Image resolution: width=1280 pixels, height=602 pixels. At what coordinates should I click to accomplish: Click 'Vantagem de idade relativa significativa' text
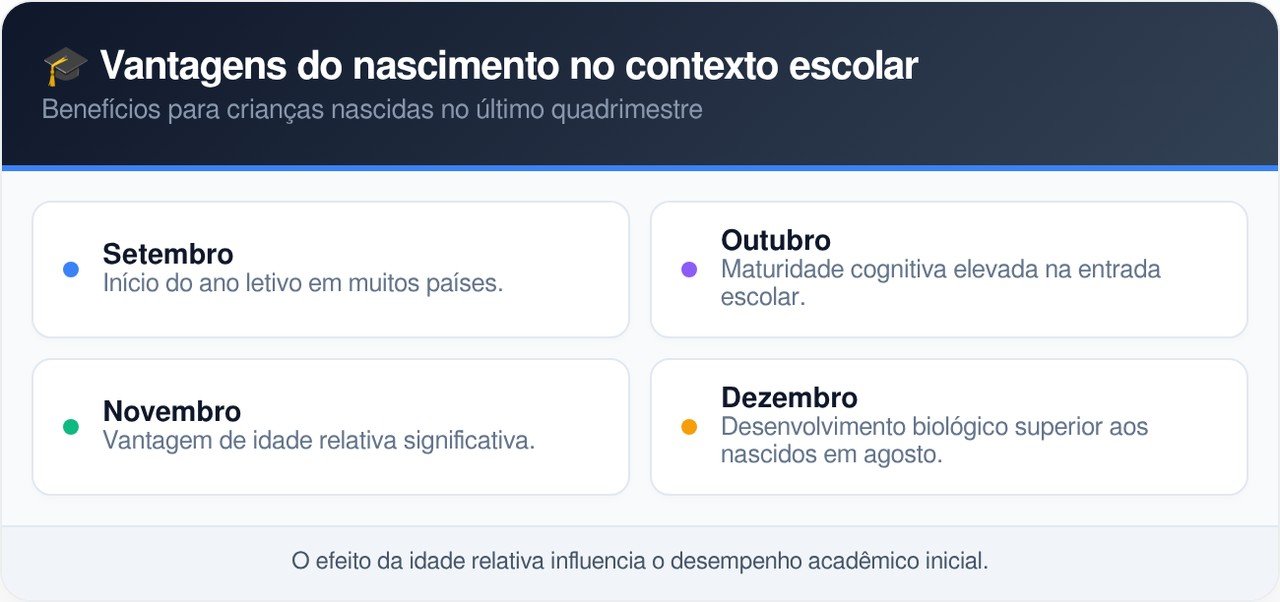pyautogui.click(x=319, y=440)
